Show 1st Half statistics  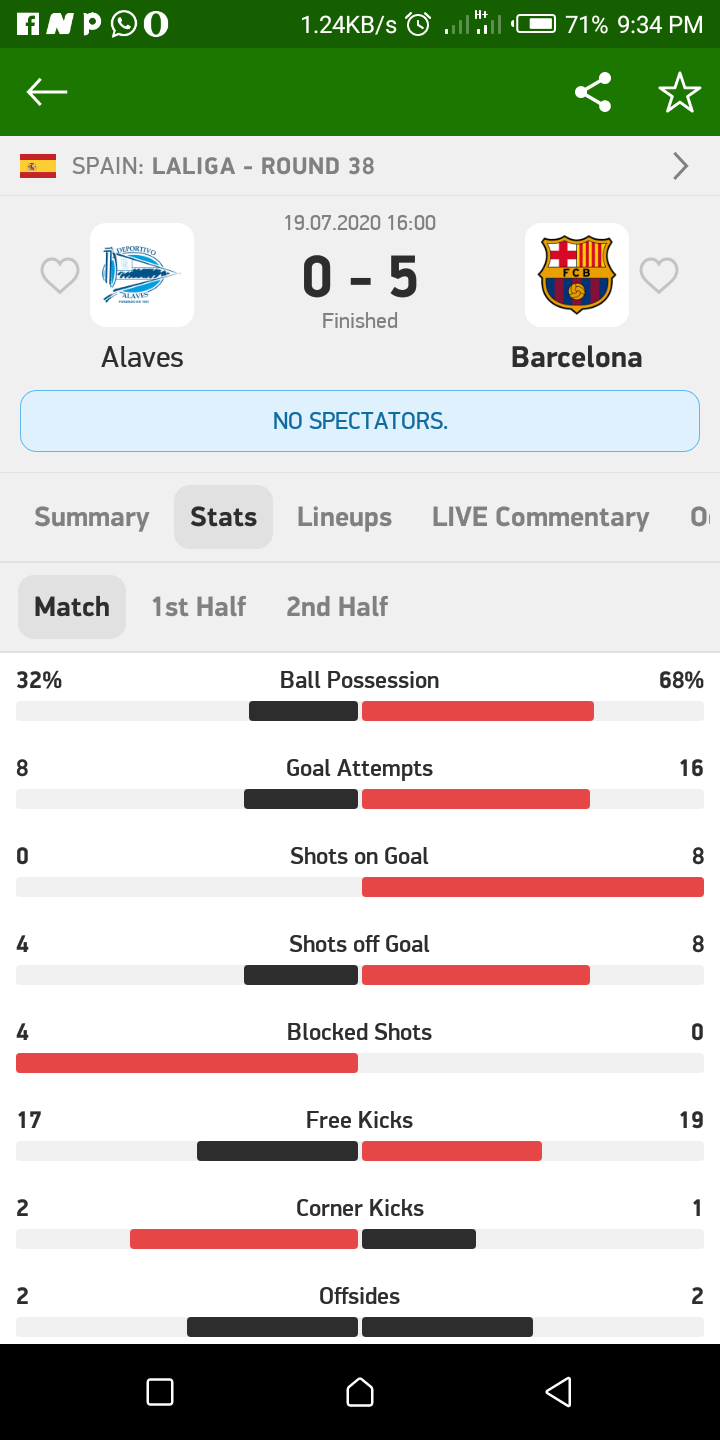(198, 607)
